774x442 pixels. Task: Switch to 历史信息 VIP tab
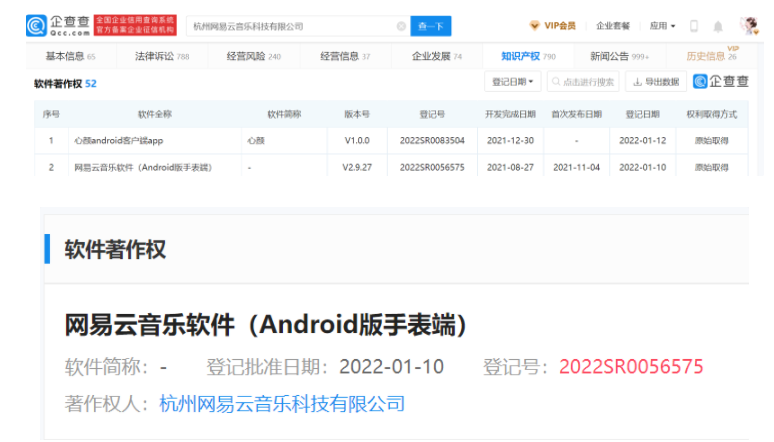(x=711, y=56)
